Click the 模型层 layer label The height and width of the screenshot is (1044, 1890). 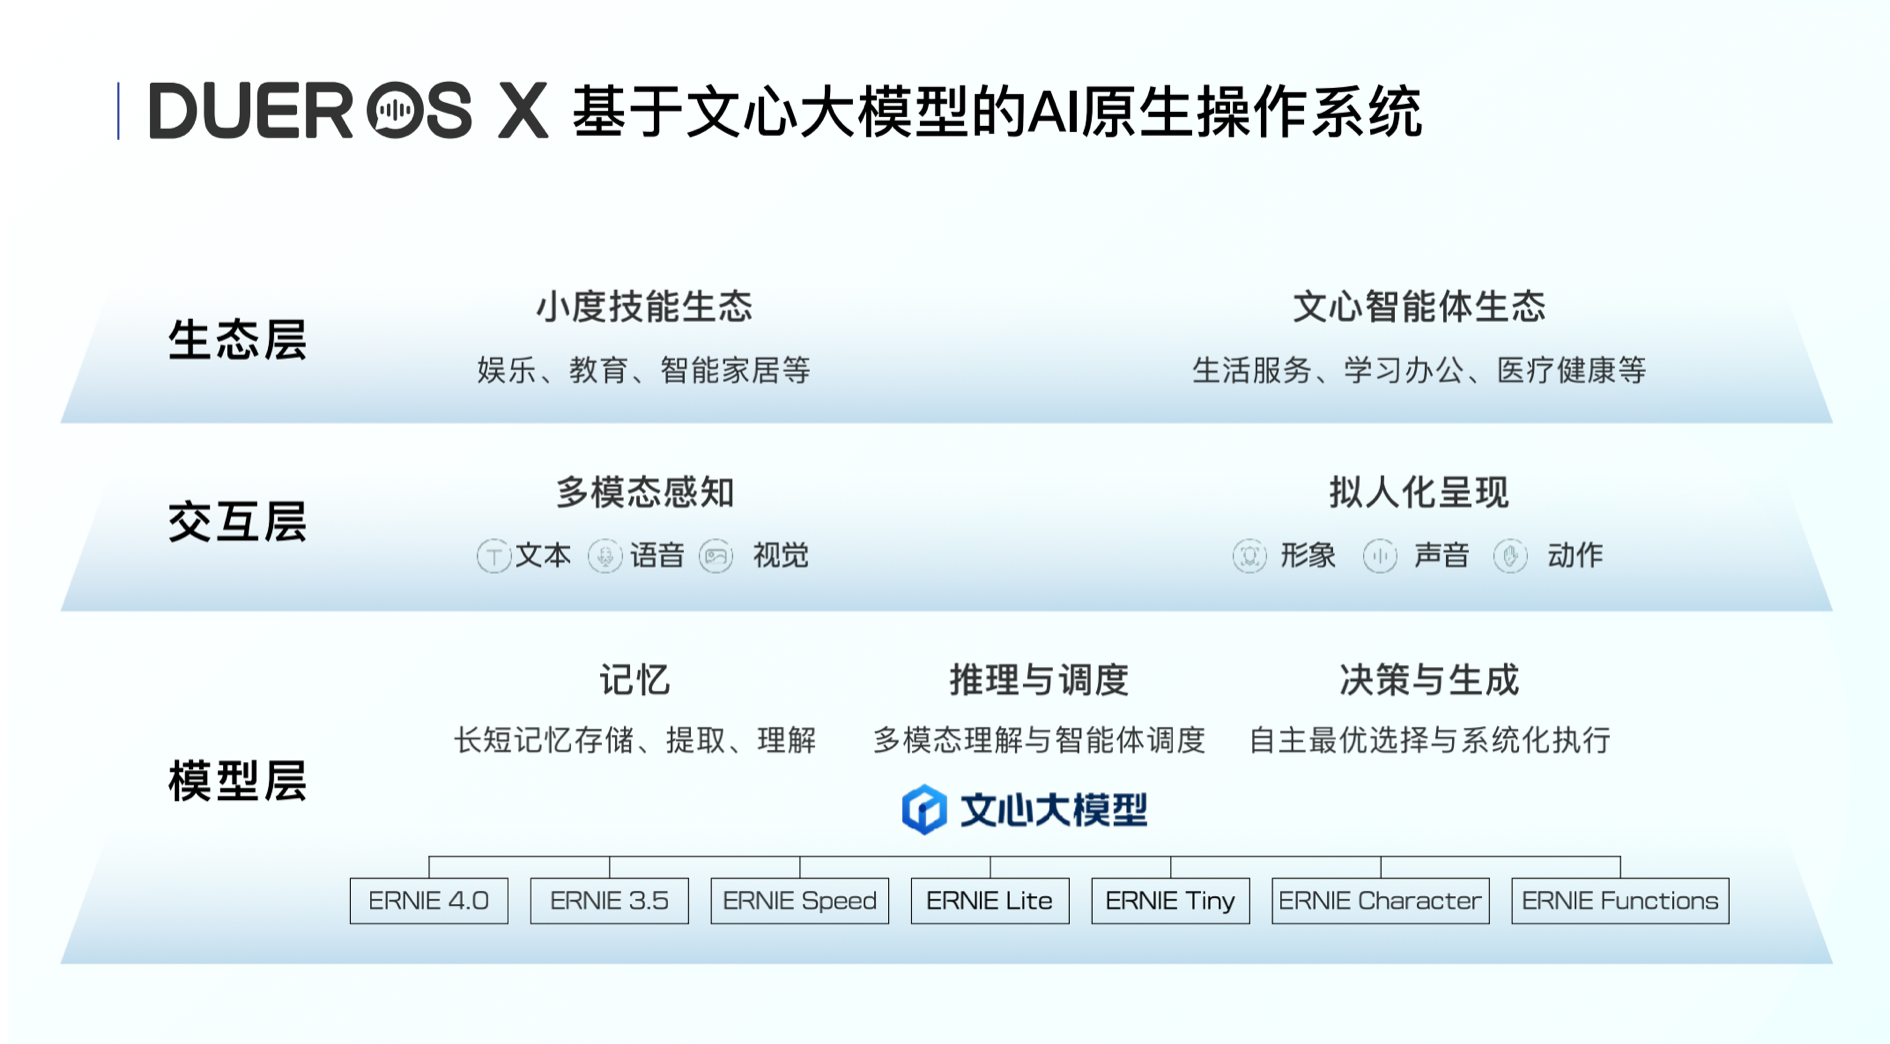click(x=237, y=781)
